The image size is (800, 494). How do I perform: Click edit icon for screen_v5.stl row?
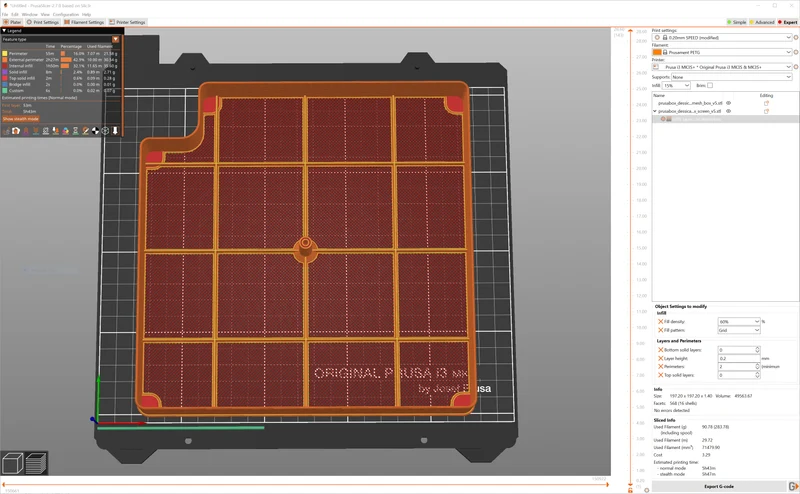point(766,111)
